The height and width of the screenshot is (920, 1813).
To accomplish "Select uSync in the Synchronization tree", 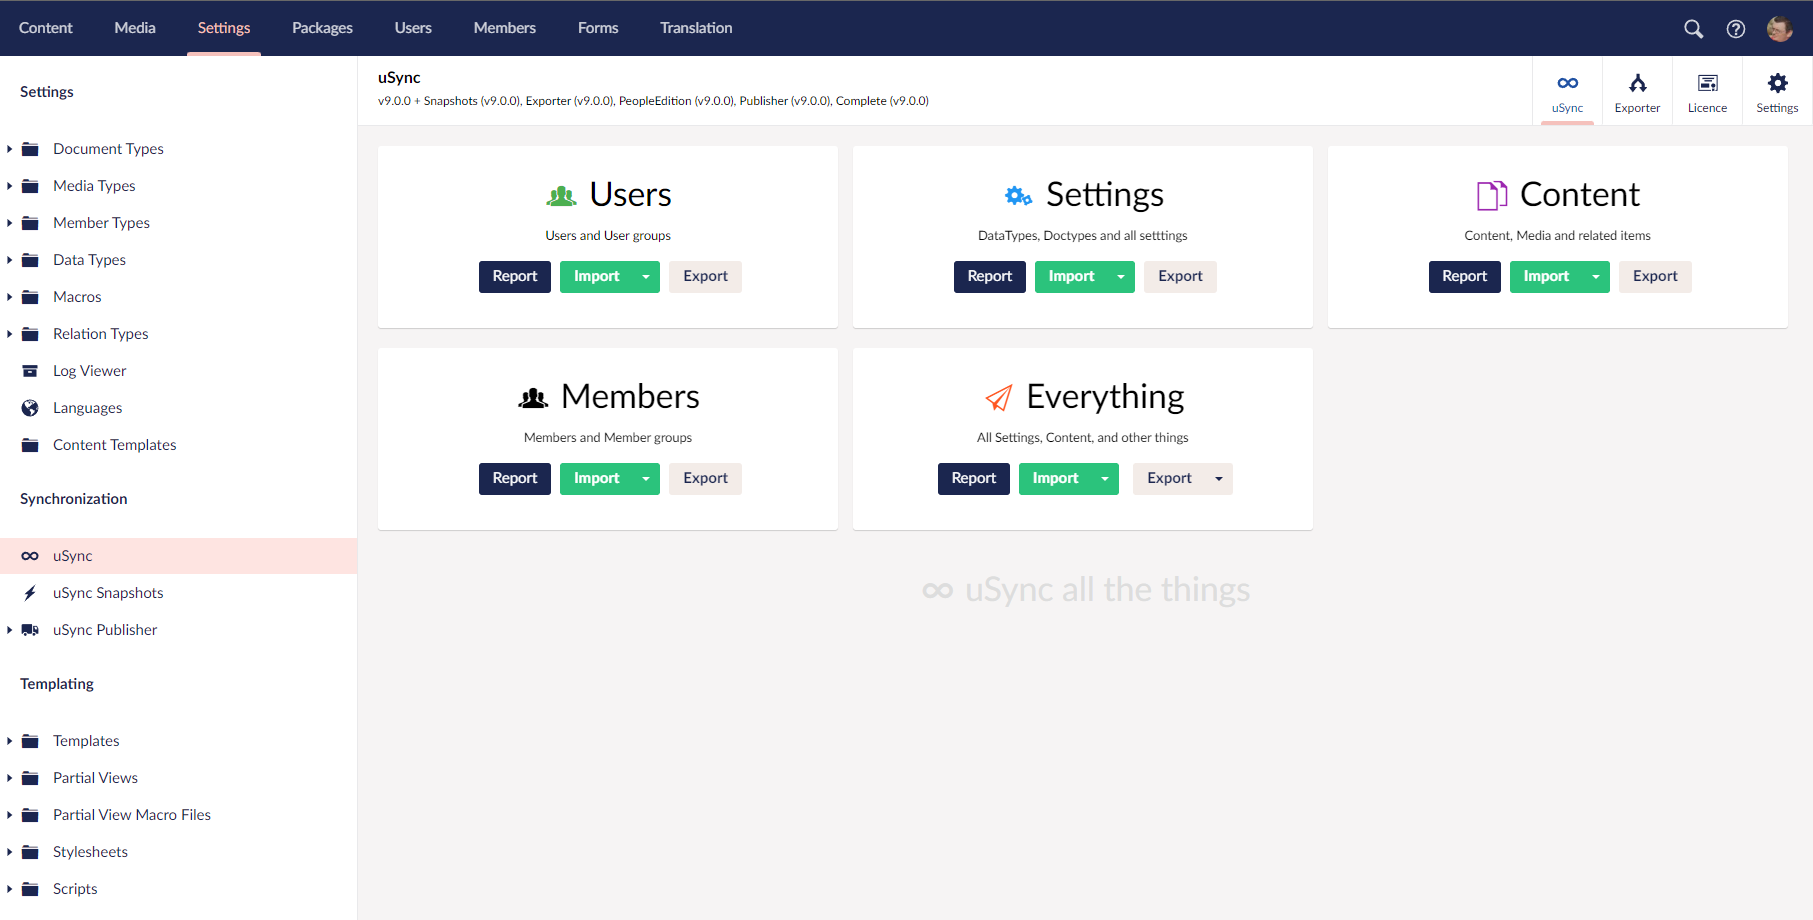I will coord(70,555).
